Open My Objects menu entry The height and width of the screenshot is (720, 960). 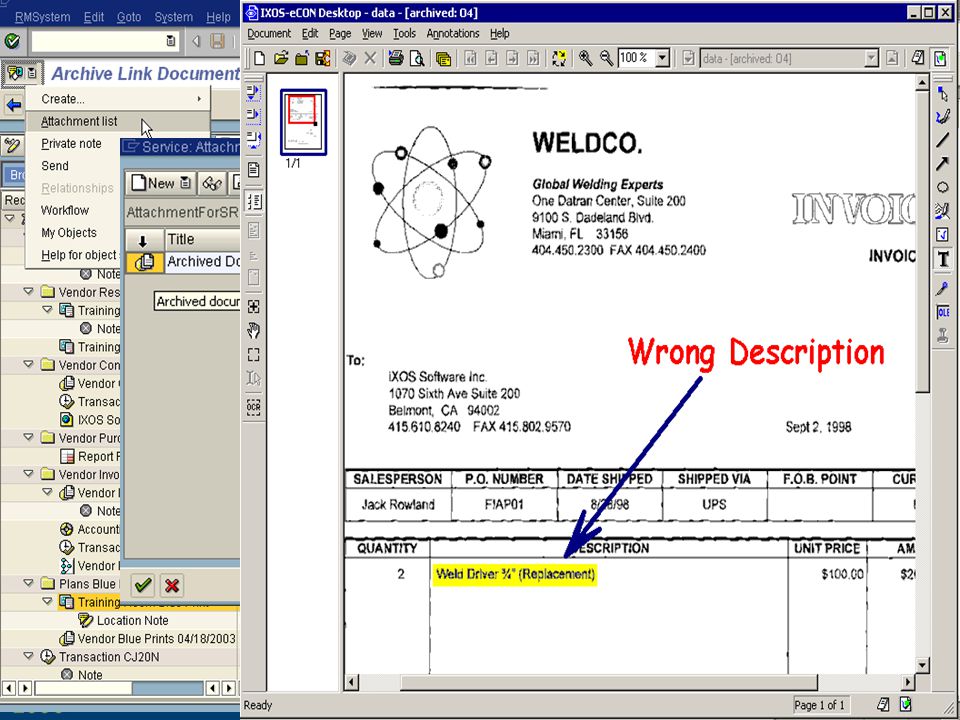coord(69,233)
